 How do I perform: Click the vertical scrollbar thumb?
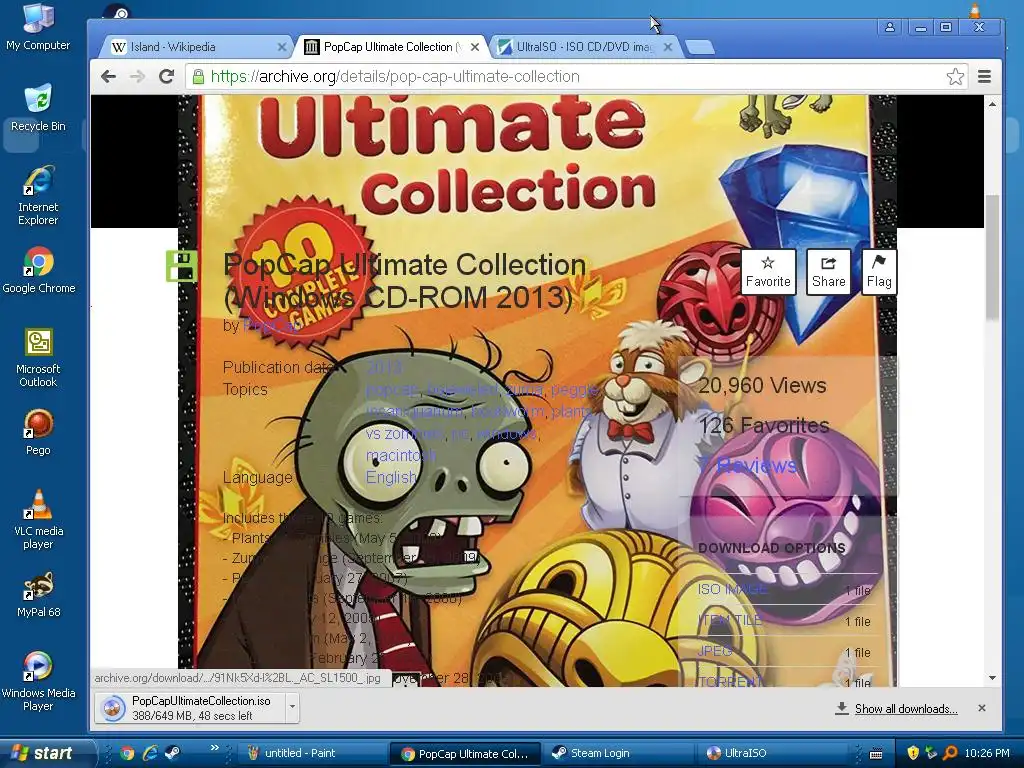tap(992, 257)
